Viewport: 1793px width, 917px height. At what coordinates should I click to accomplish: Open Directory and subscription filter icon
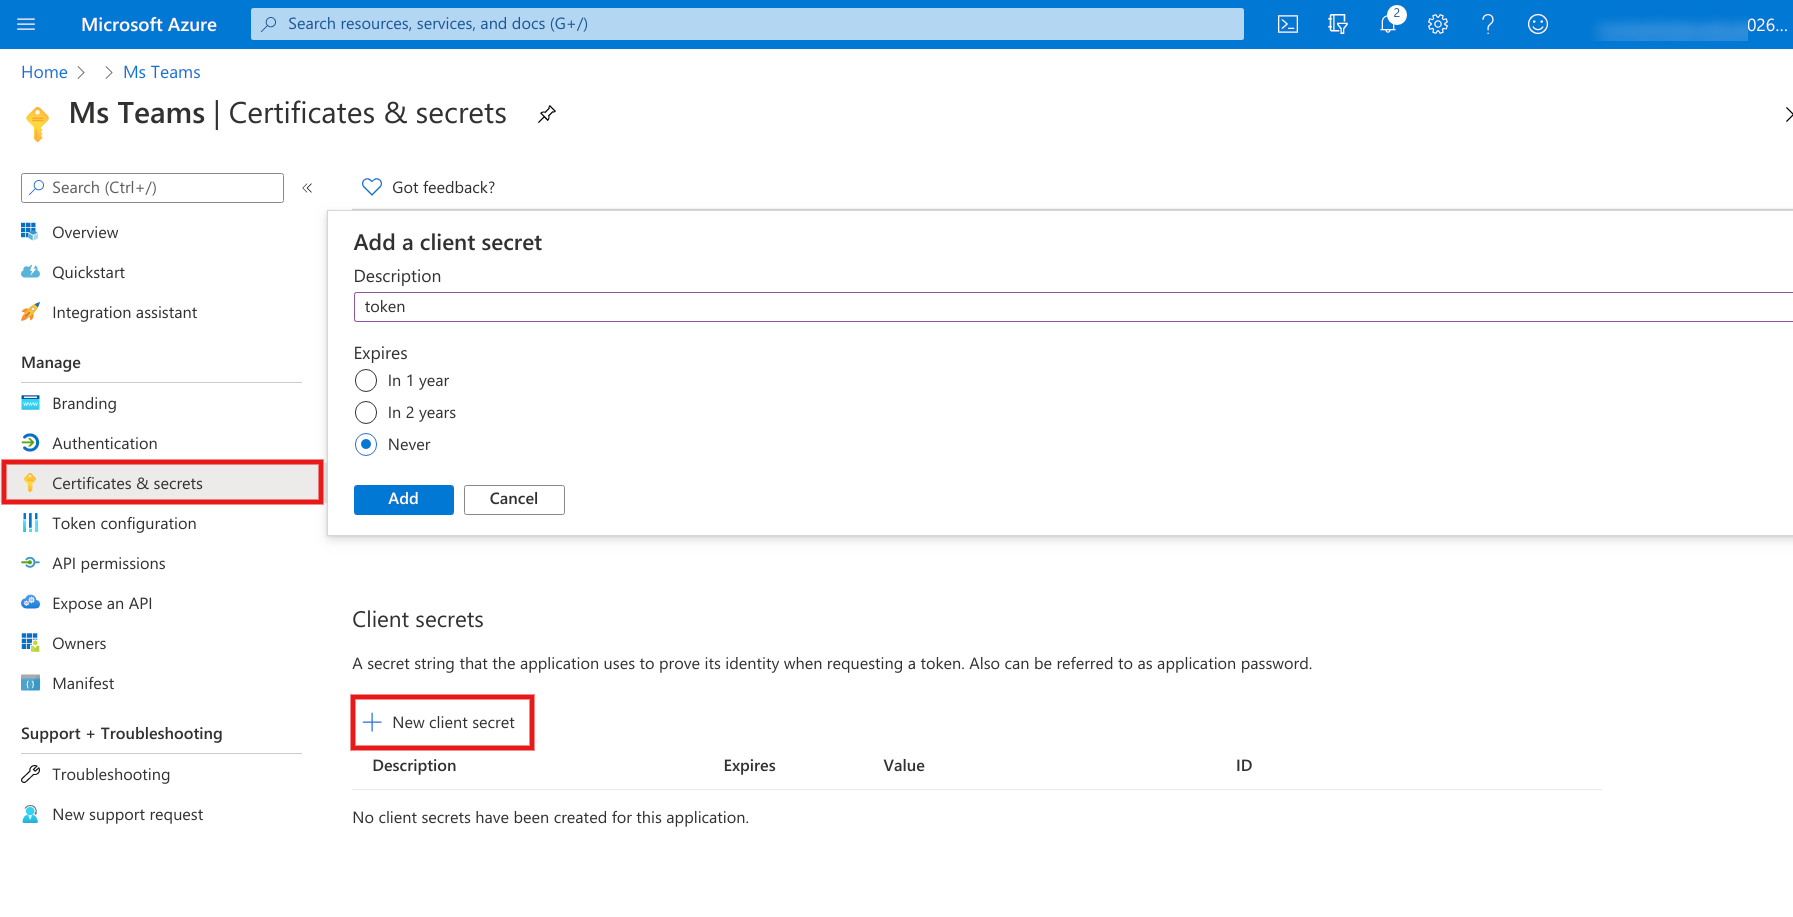click(1338, 24)
